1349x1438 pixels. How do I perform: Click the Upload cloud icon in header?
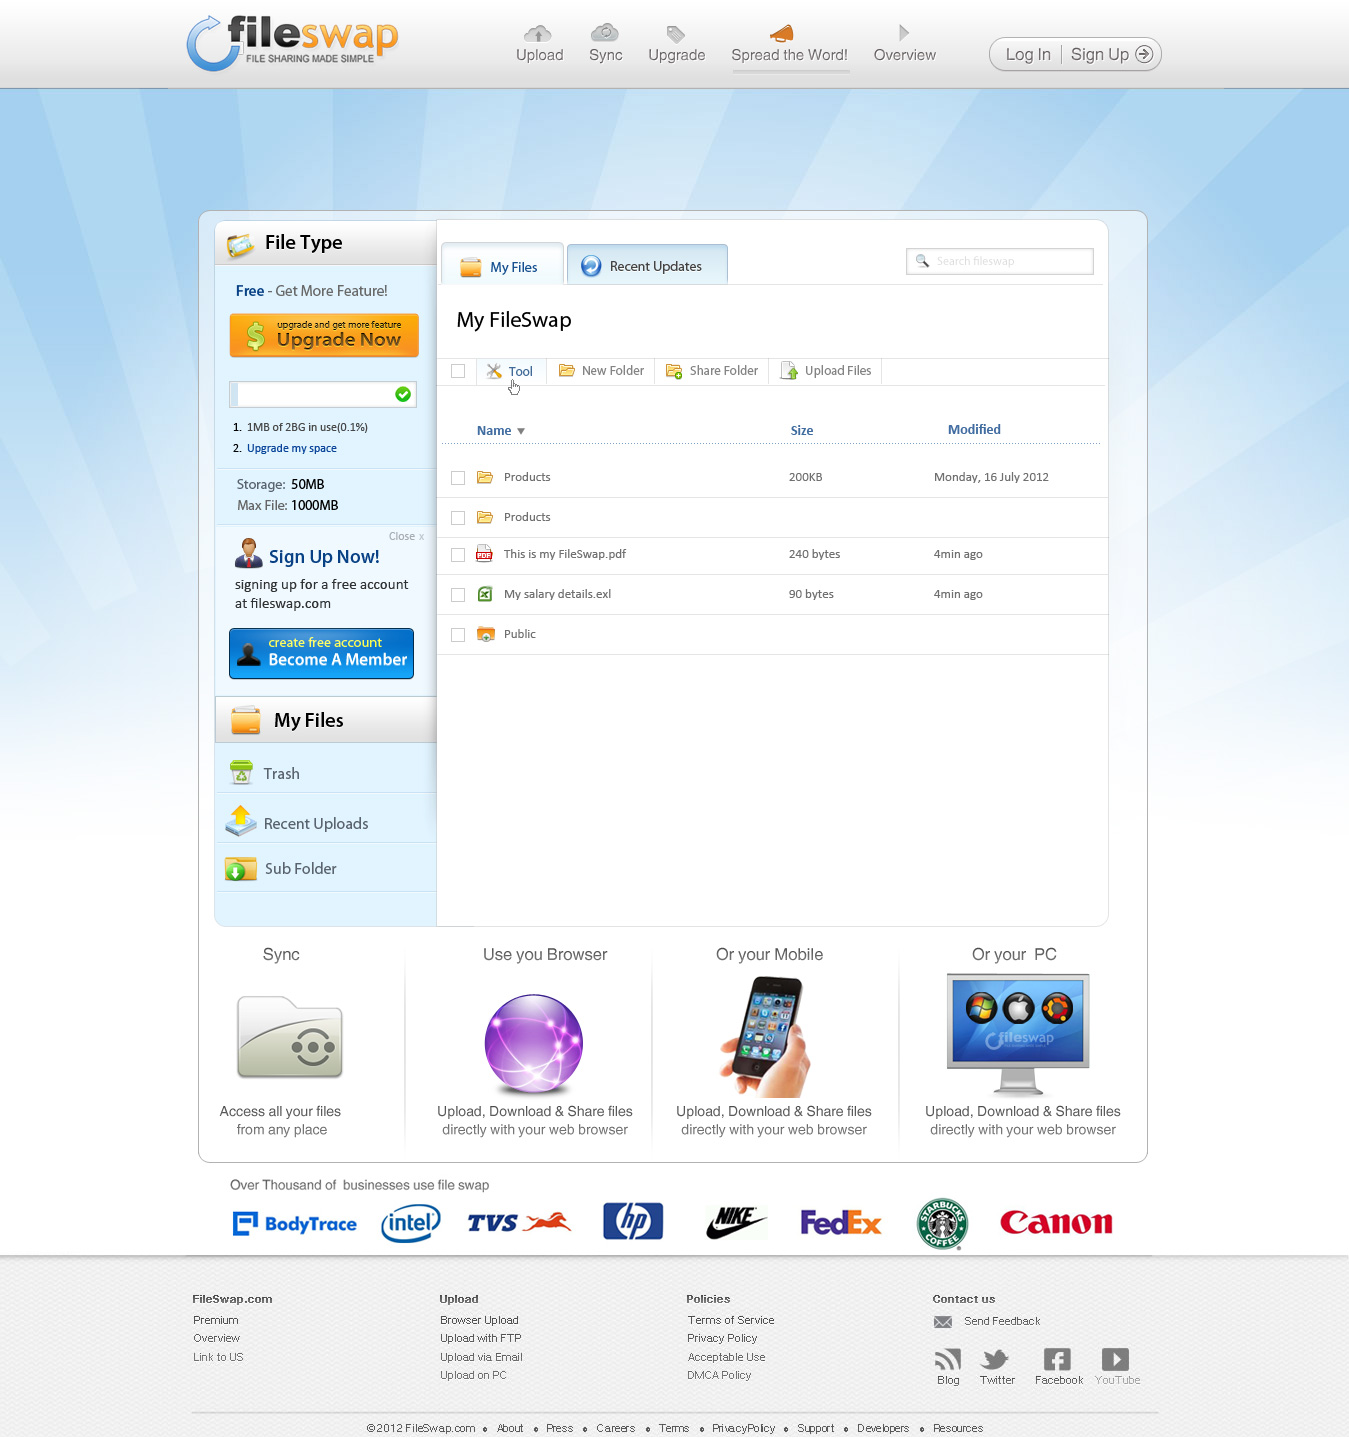[x=538, y=34]
